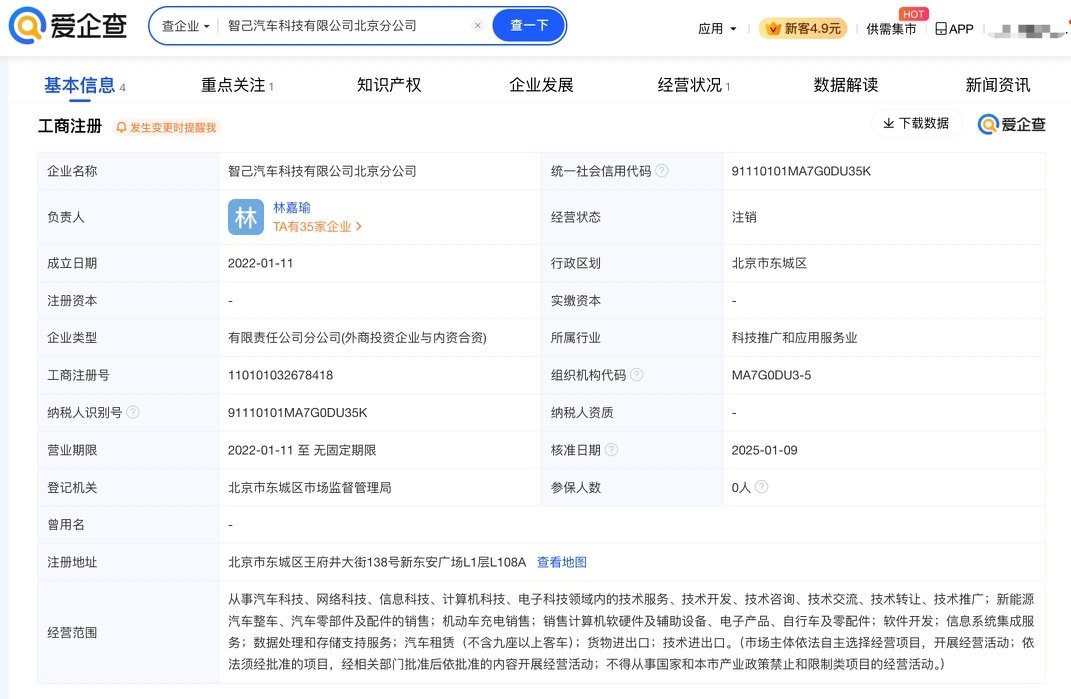Image resolution: width=1071 pixels, height=699 pixels.
Task: Click the 爱企查 logo in header
Action: pos(68,26)
